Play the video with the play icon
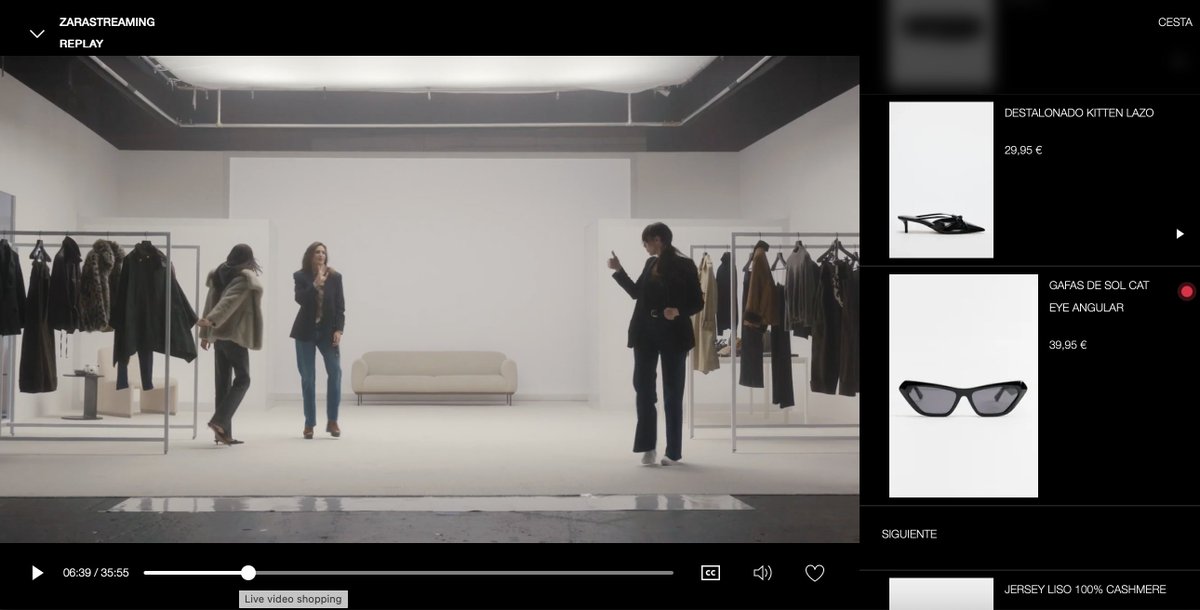This screenshot has height=610, width=1200. 37,572
